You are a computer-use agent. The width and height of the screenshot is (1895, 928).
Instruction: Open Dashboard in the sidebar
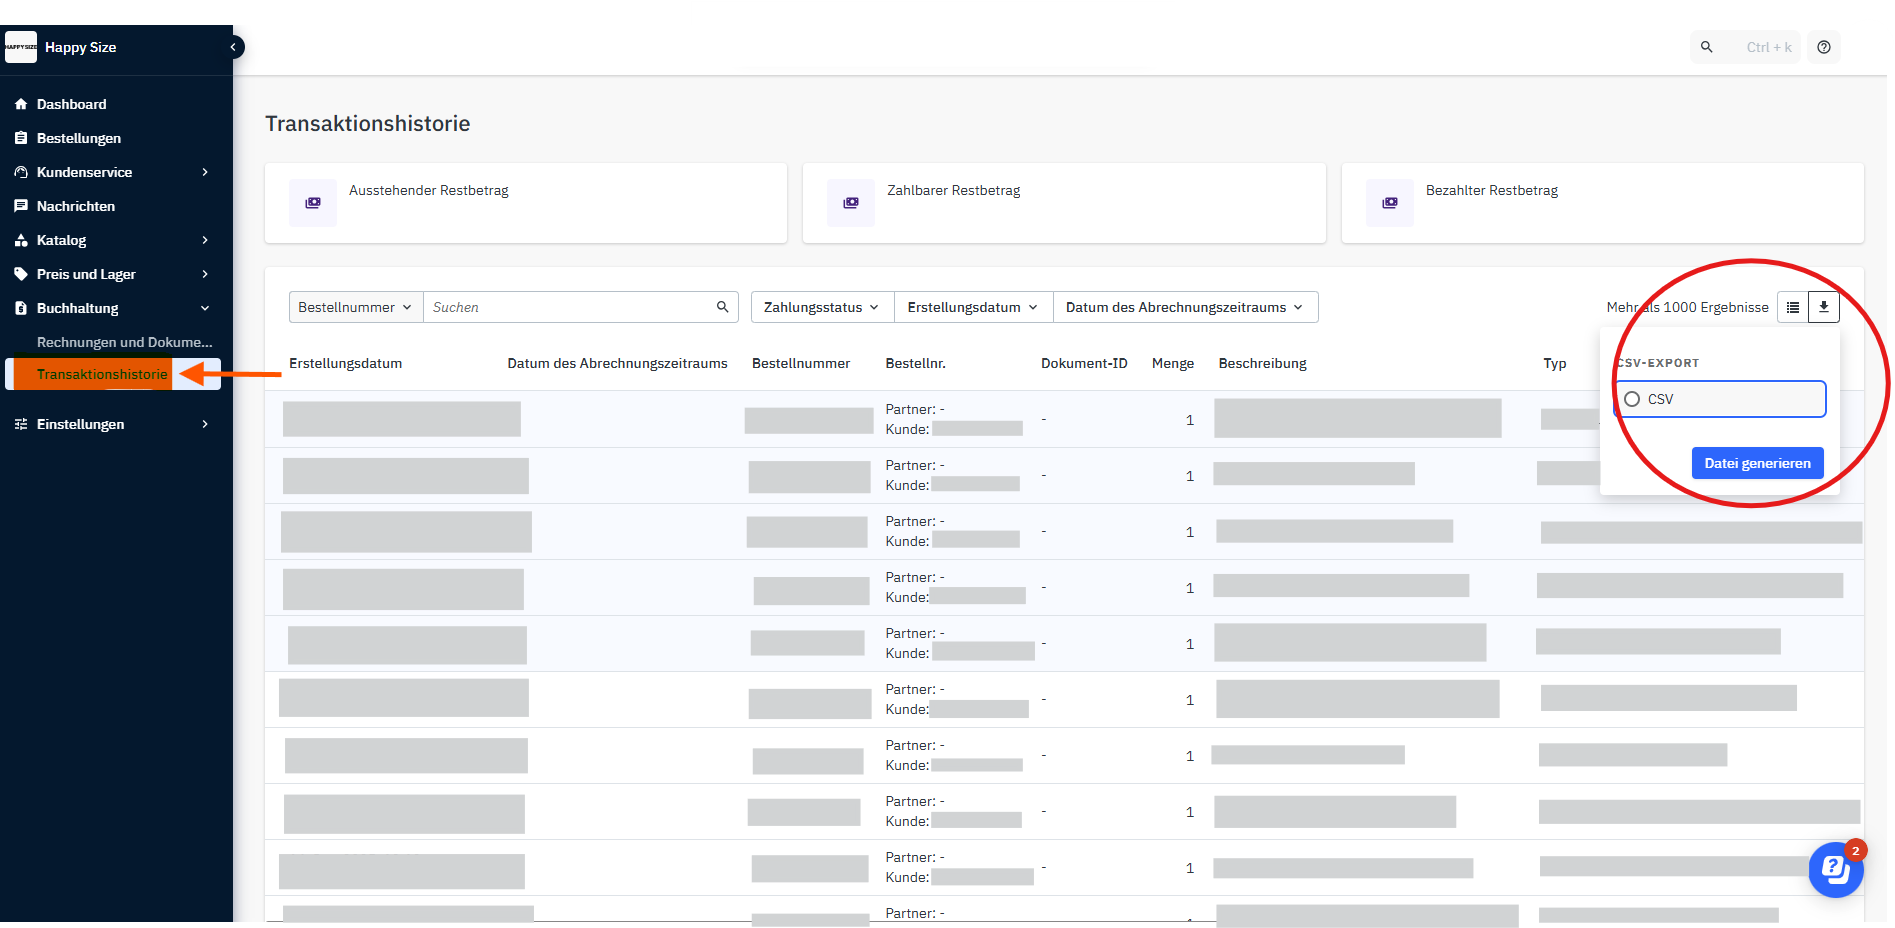point(71,104)
